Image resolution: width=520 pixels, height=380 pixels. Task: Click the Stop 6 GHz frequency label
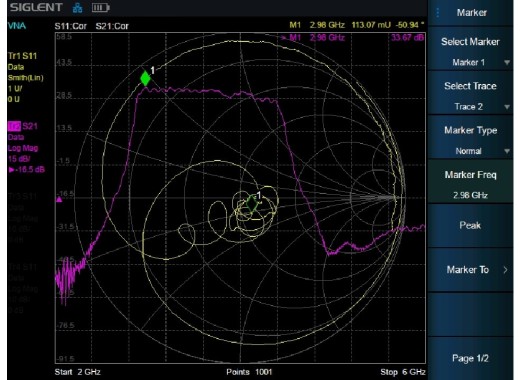(x=403, y=372)
